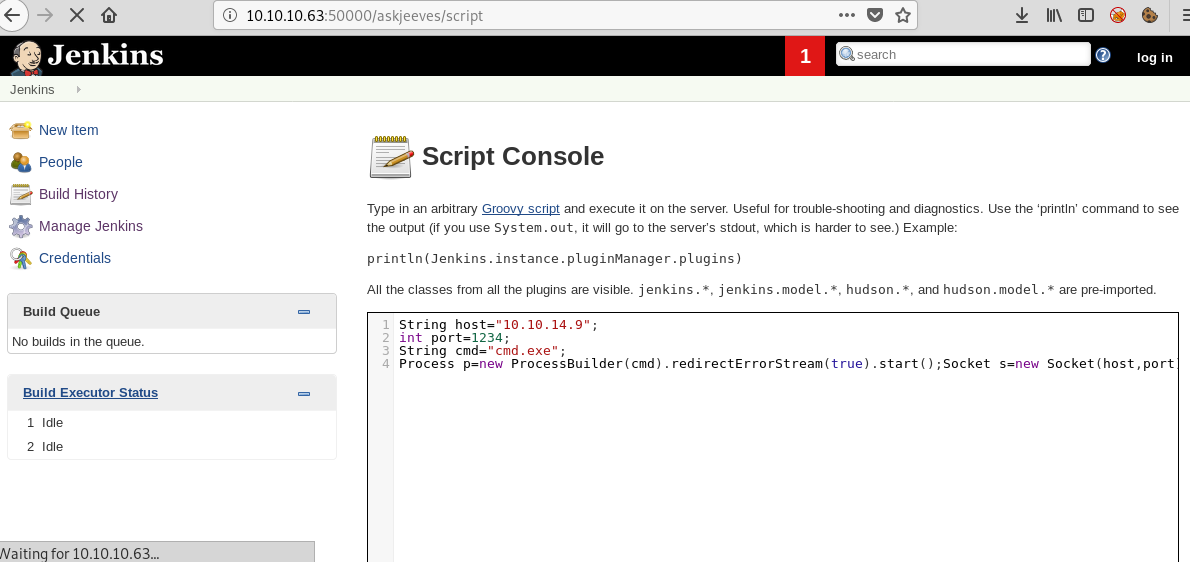
Task: Click the println example code text
Action: pos(554,259)
